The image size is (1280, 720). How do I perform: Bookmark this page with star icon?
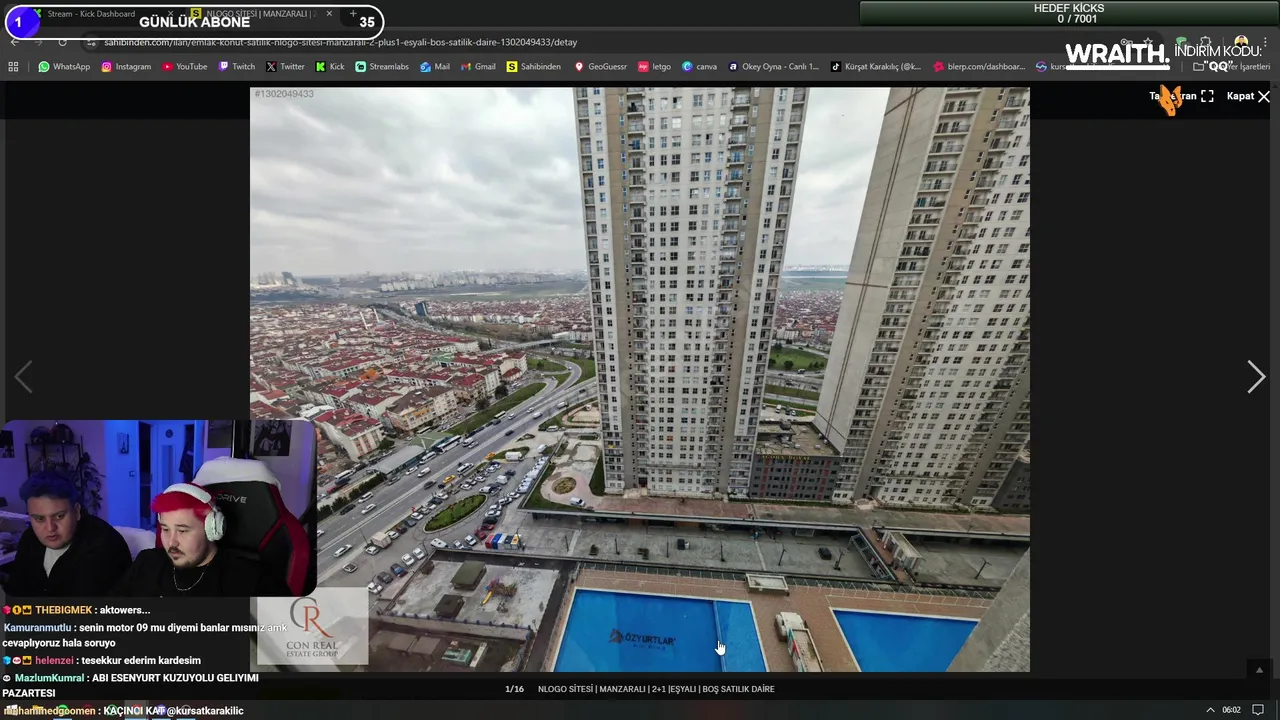1148,42
